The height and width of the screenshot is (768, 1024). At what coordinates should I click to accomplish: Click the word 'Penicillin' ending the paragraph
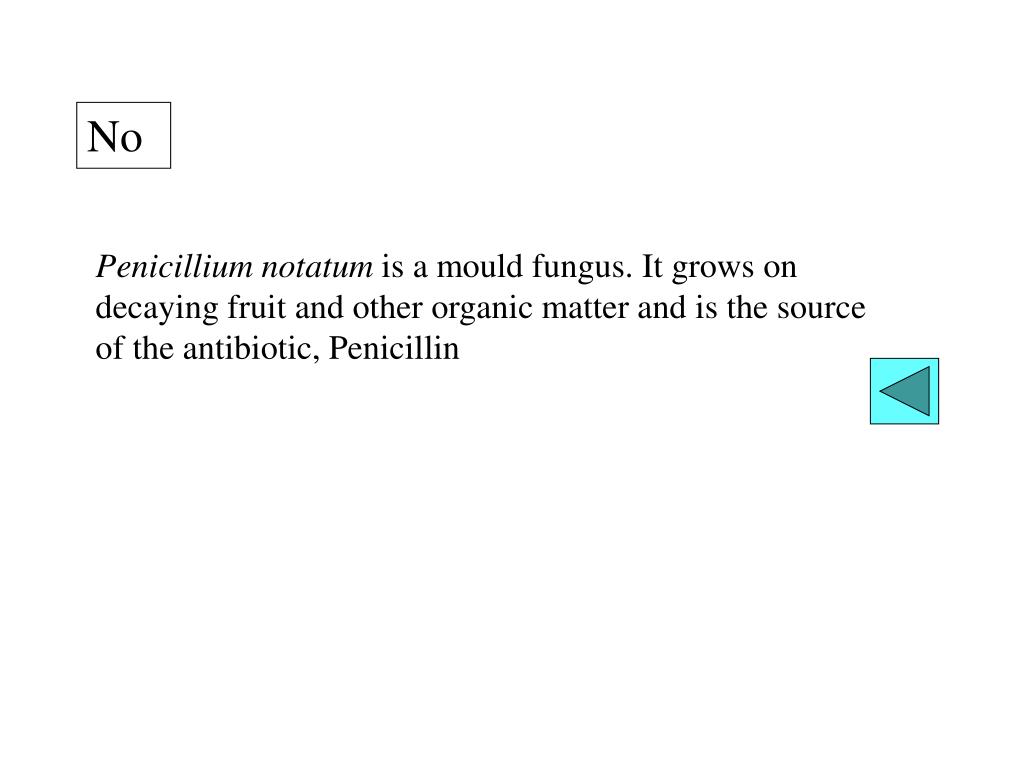(x=394, y=348)
